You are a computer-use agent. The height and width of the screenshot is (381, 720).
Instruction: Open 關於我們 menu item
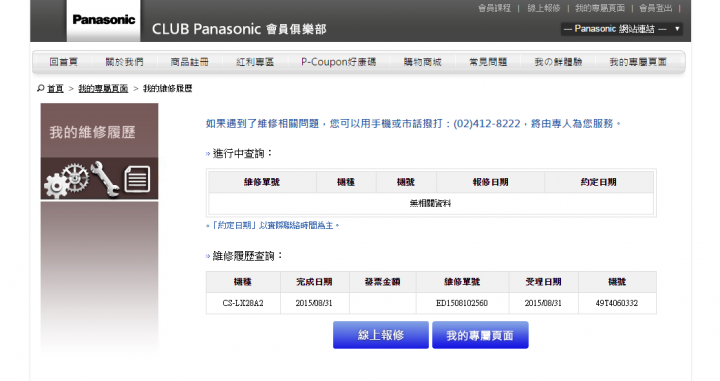tap(124, 62)
